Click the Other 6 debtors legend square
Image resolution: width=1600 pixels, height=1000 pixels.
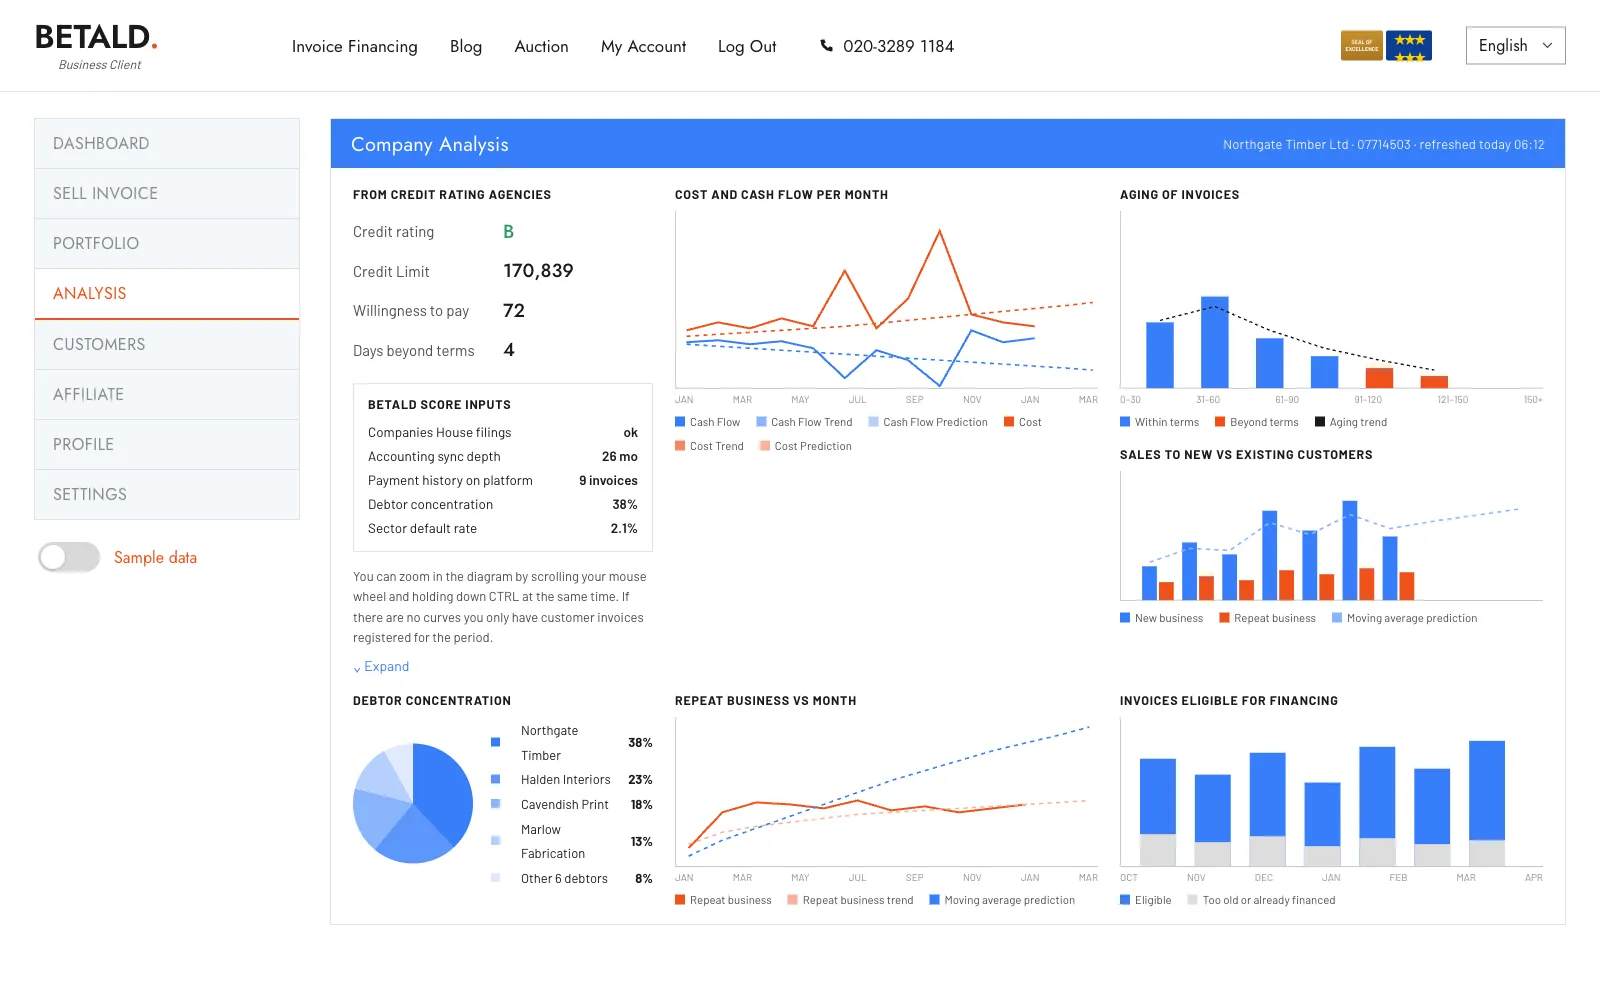[x=495, y=878]
